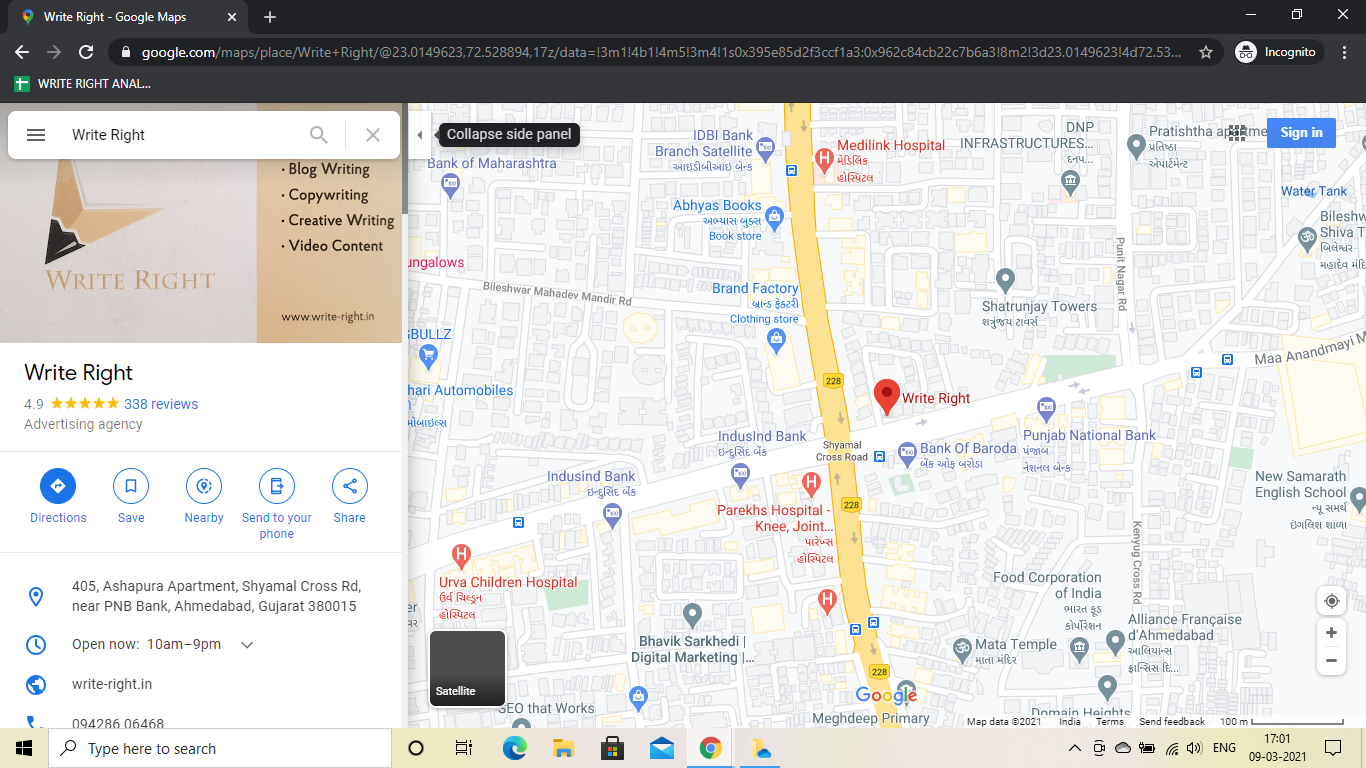Zoom in on the map
The width and height of the screenshot is (1366, 768).
point(1331,633)
